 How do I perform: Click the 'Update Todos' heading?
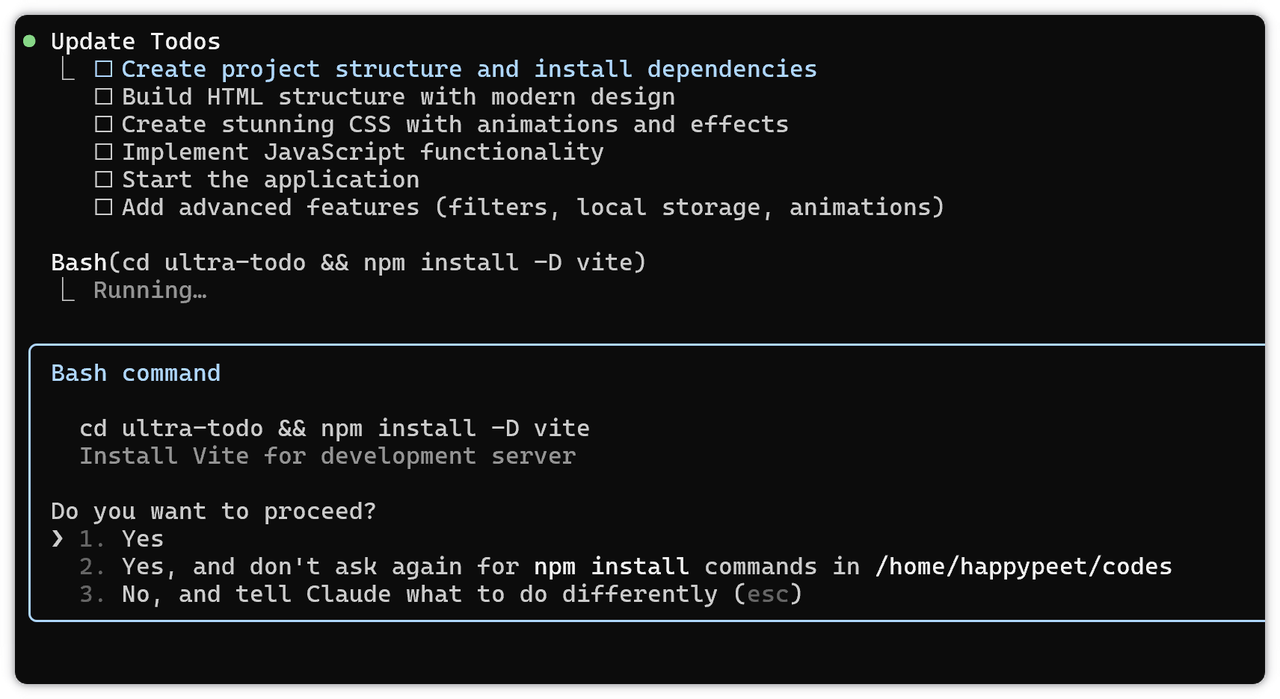(x=135, y=41)
